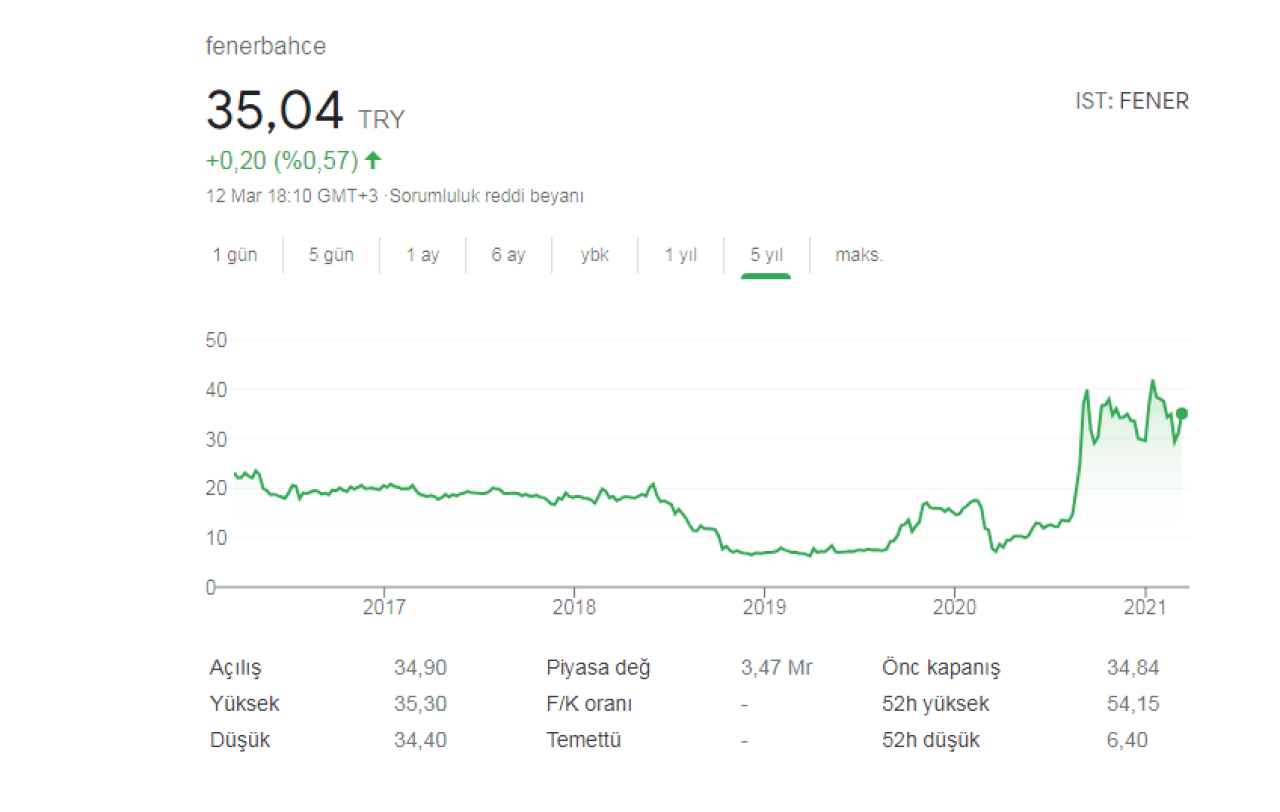
Task: Click the 35,04 price value
Action: (x=275, y=110)
